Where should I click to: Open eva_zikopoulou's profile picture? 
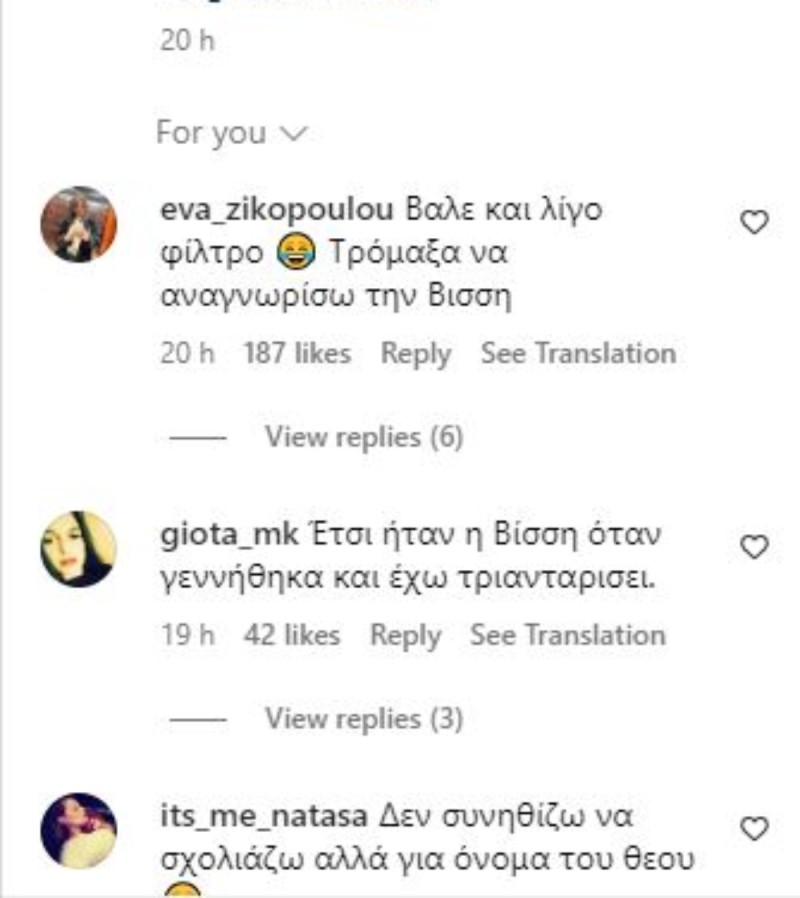point(78,224)
